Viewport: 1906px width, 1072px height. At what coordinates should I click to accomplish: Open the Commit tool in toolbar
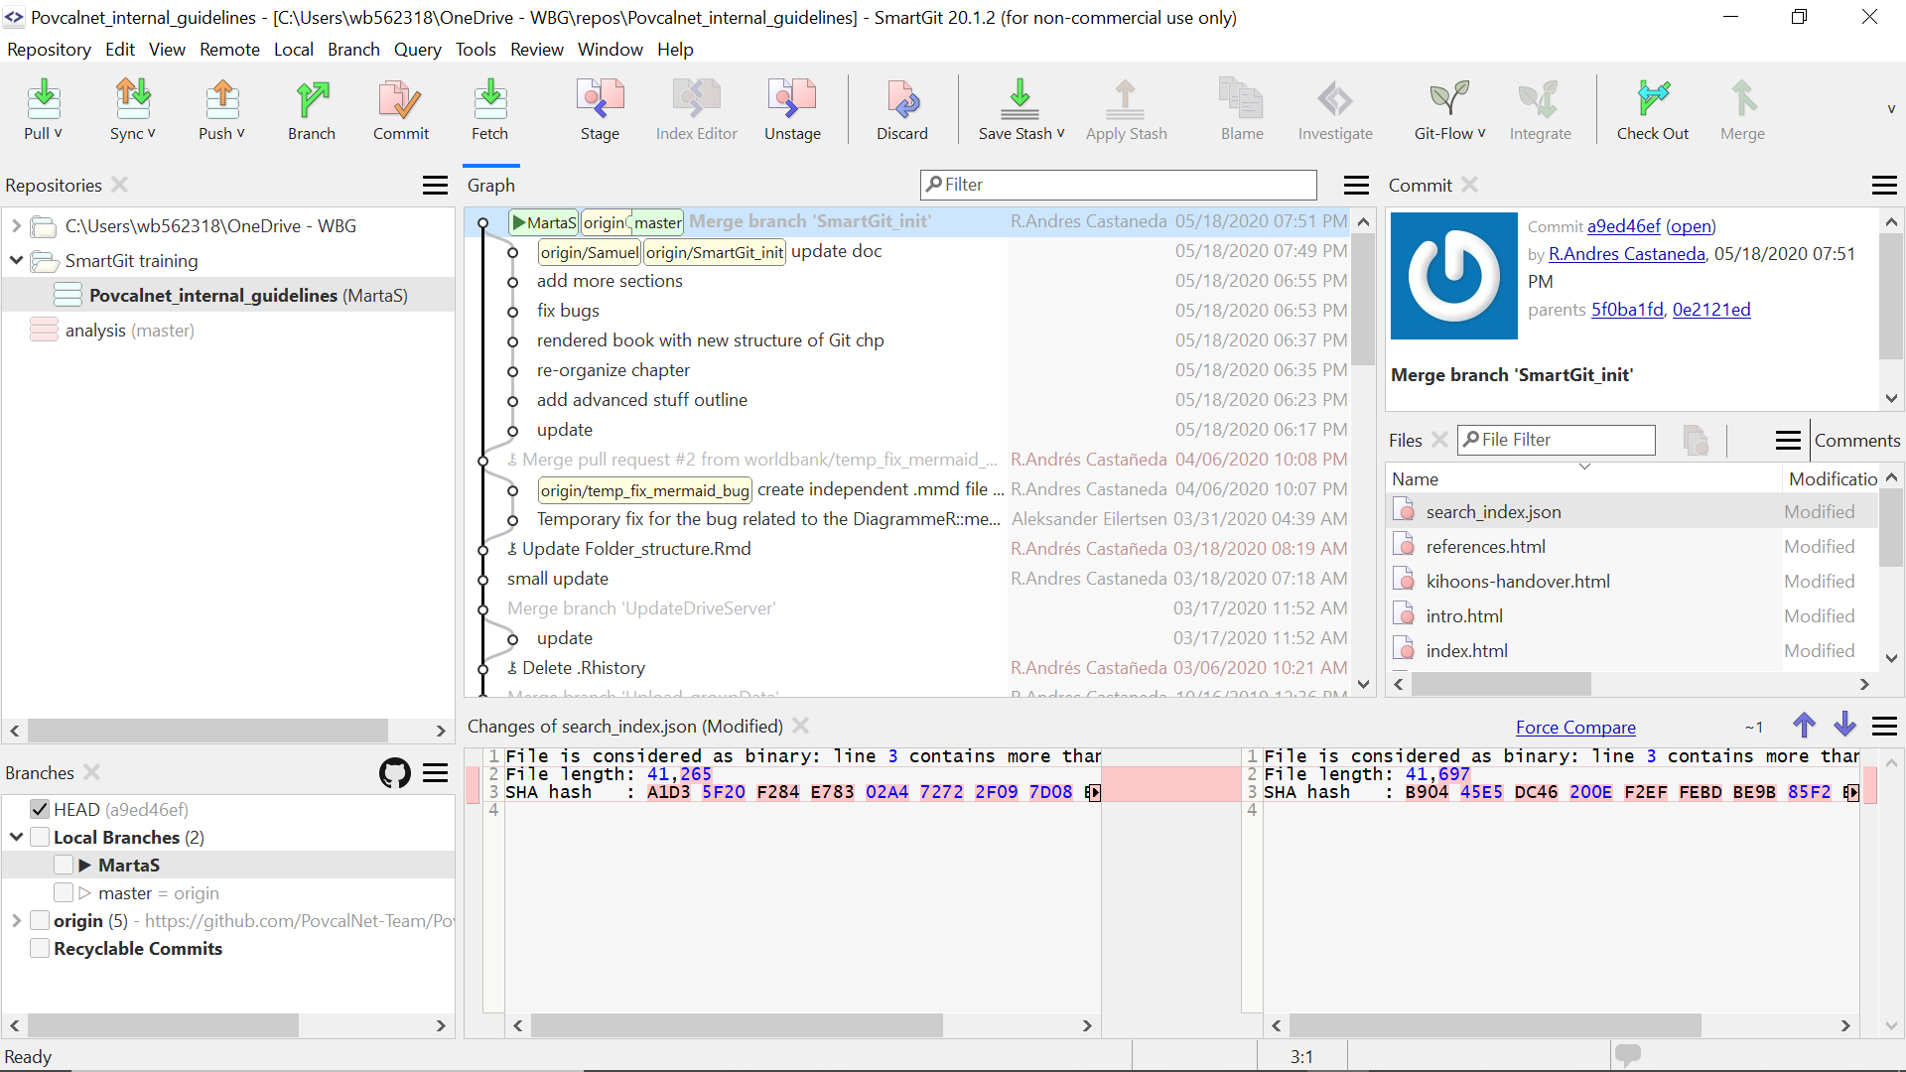coord(400,110)
